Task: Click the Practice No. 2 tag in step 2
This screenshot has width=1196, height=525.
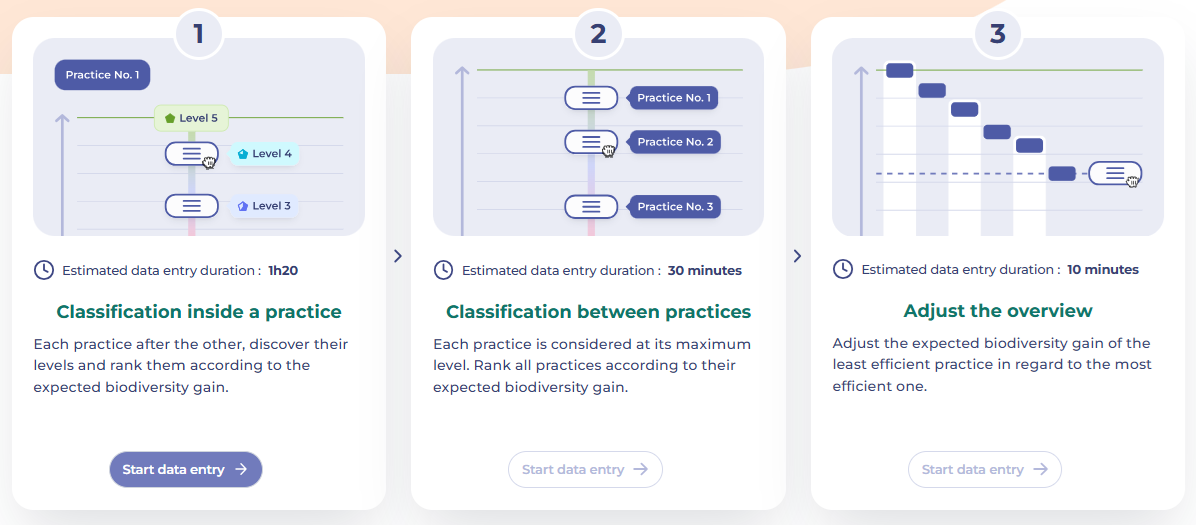Action: tap(674, 142)
